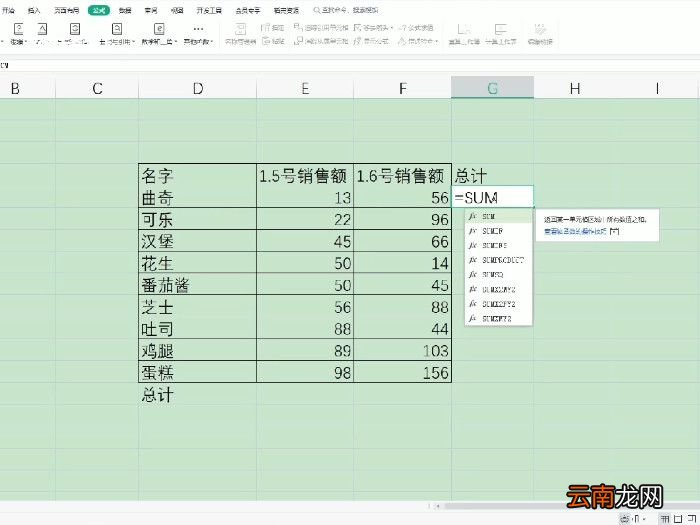Select column B header

[x=28, y=88]
